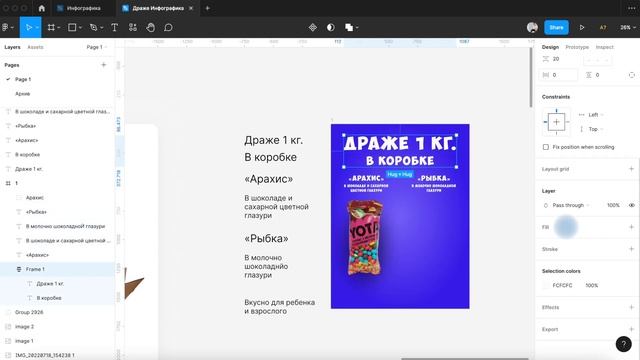Open a new tab with plus
This screenshot has width=640, height=360.
pos(207,8)
